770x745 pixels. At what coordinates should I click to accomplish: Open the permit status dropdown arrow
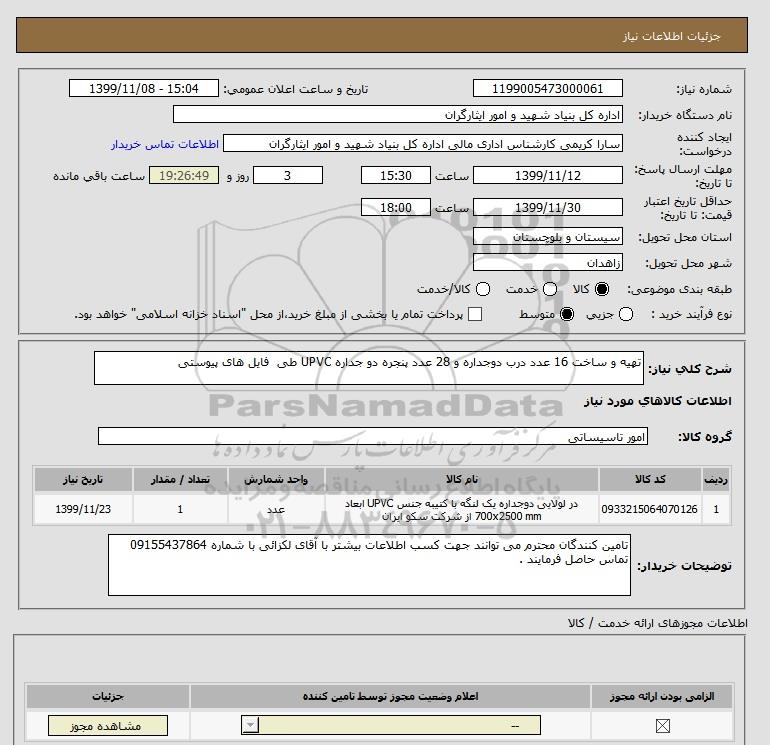250,725
